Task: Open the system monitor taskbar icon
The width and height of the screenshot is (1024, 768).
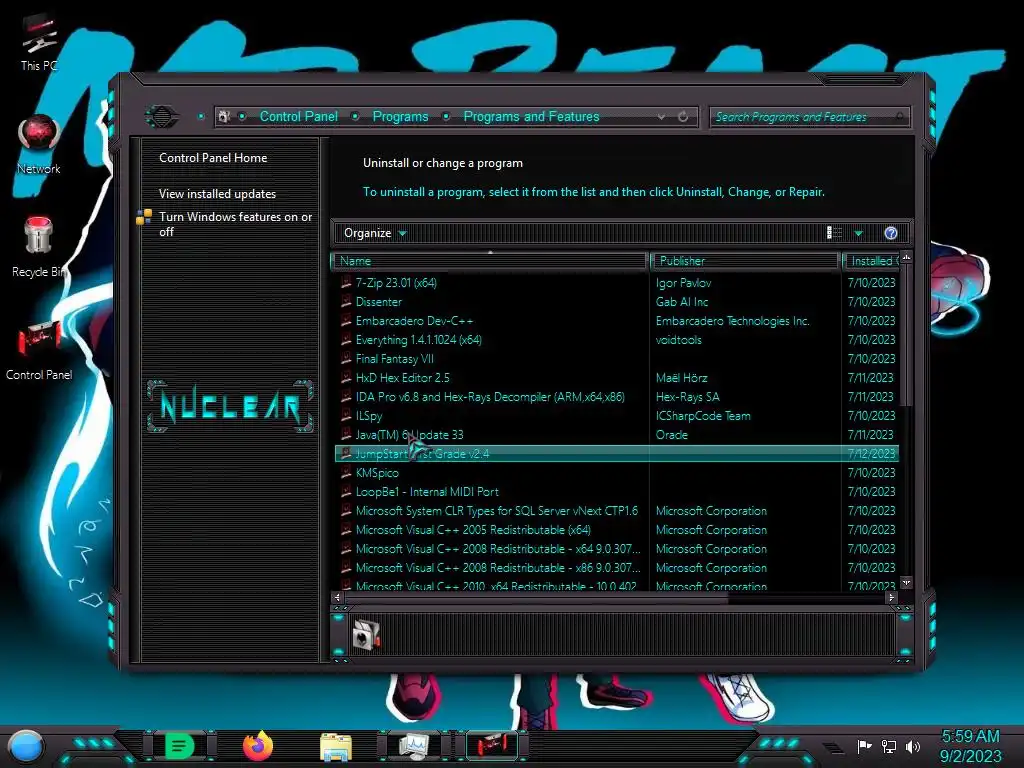Action: (x=414, y=746)
